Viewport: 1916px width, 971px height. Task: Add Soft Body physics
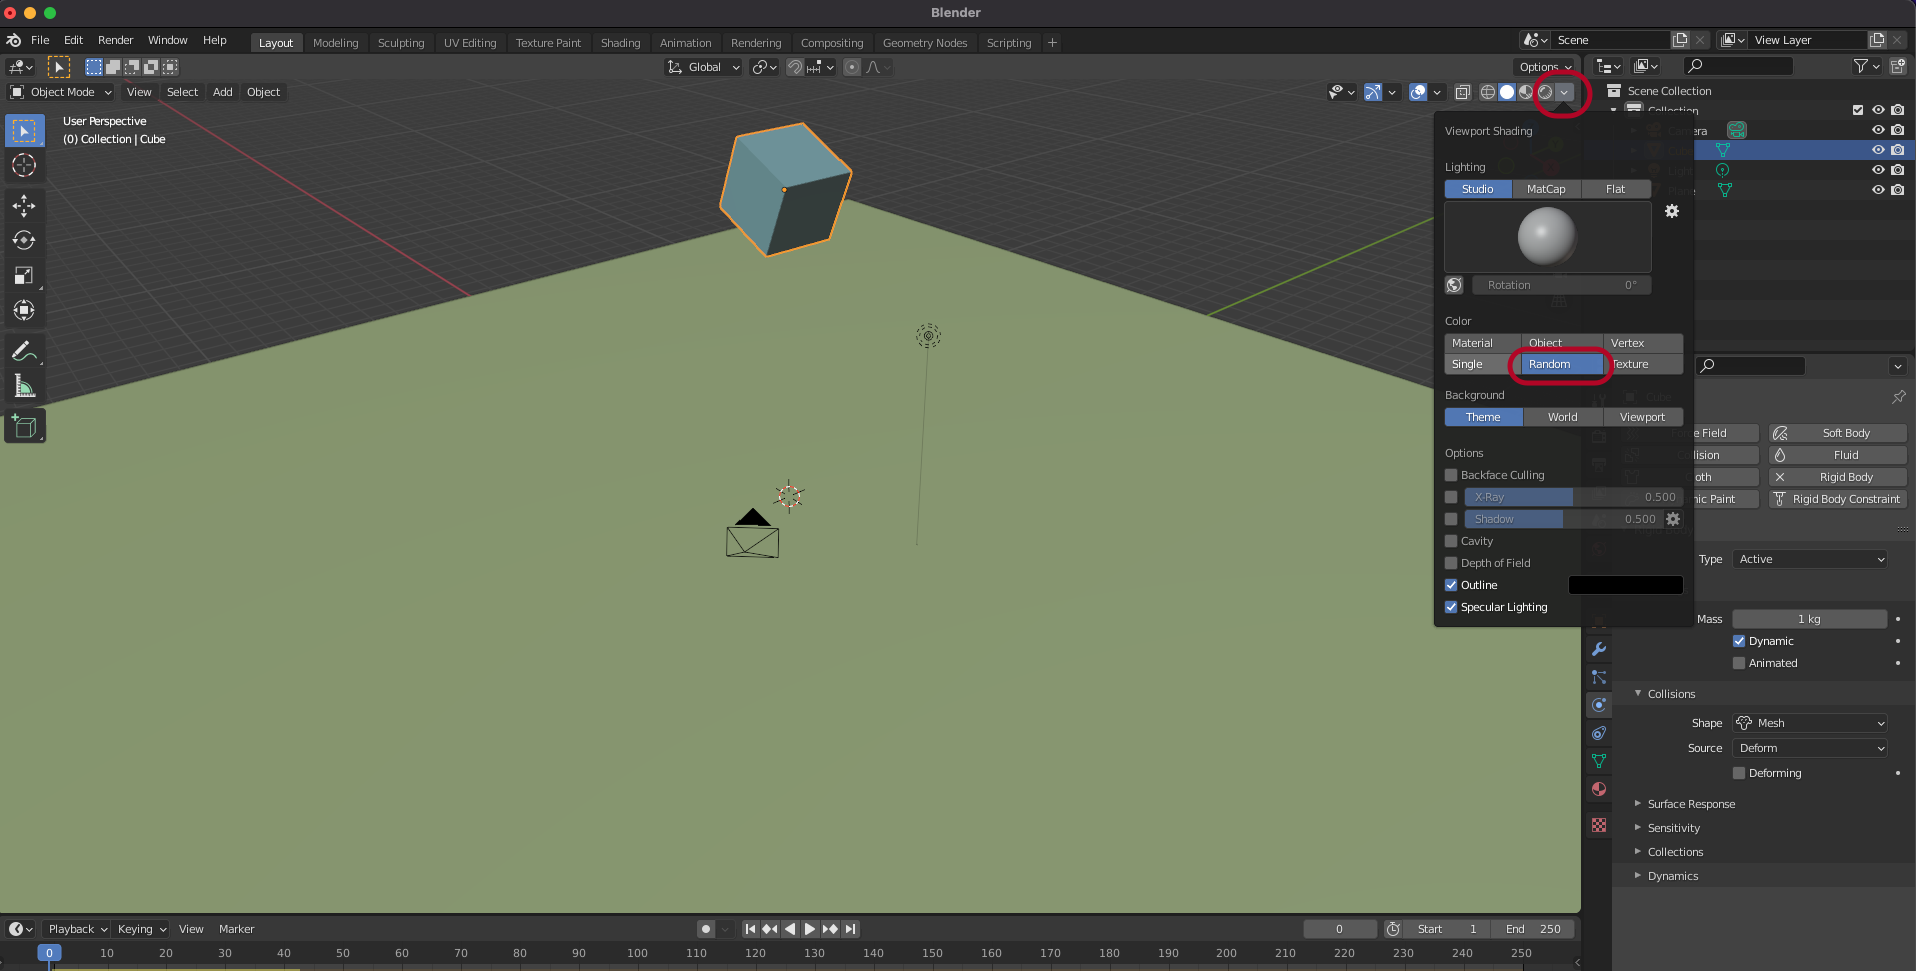tap(1838, 433)
